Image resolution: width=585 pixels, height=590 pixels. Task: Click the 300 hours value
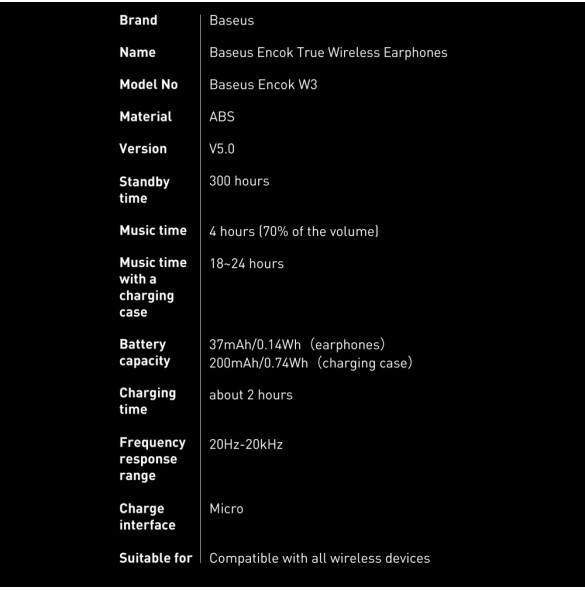coord(239,181)
